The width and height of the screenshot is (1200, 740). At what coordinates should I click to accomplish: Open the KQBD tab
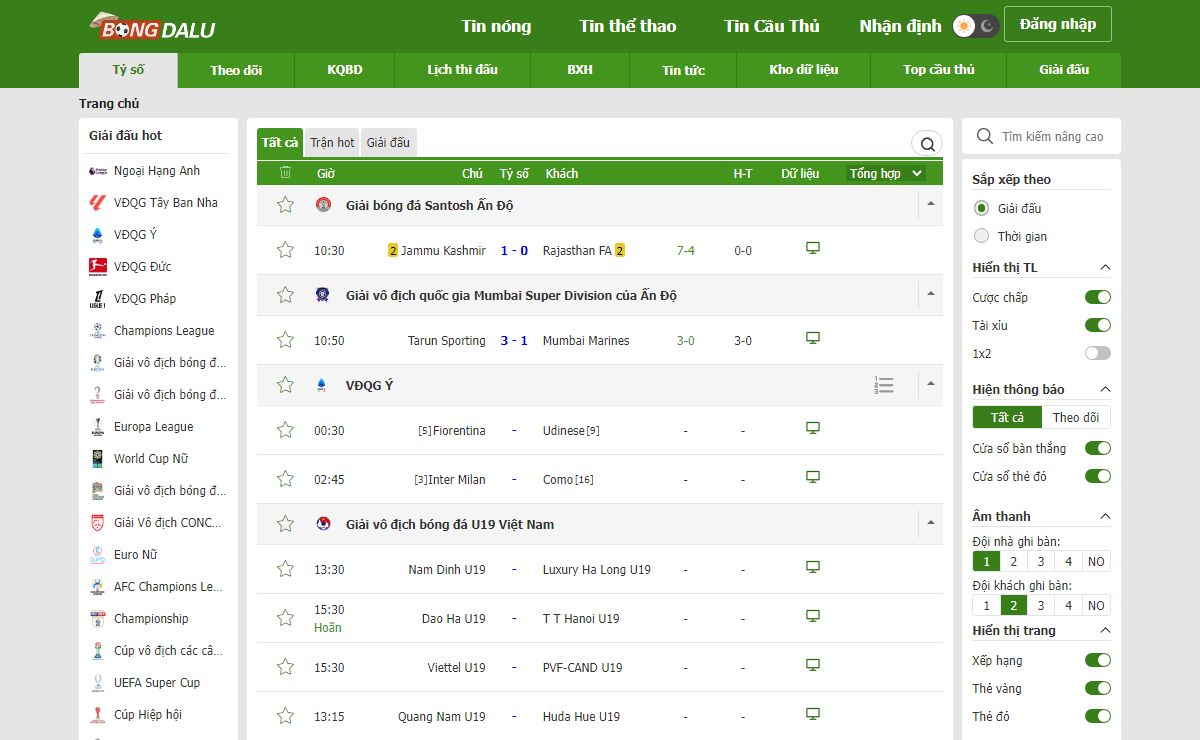coord(345,70)
